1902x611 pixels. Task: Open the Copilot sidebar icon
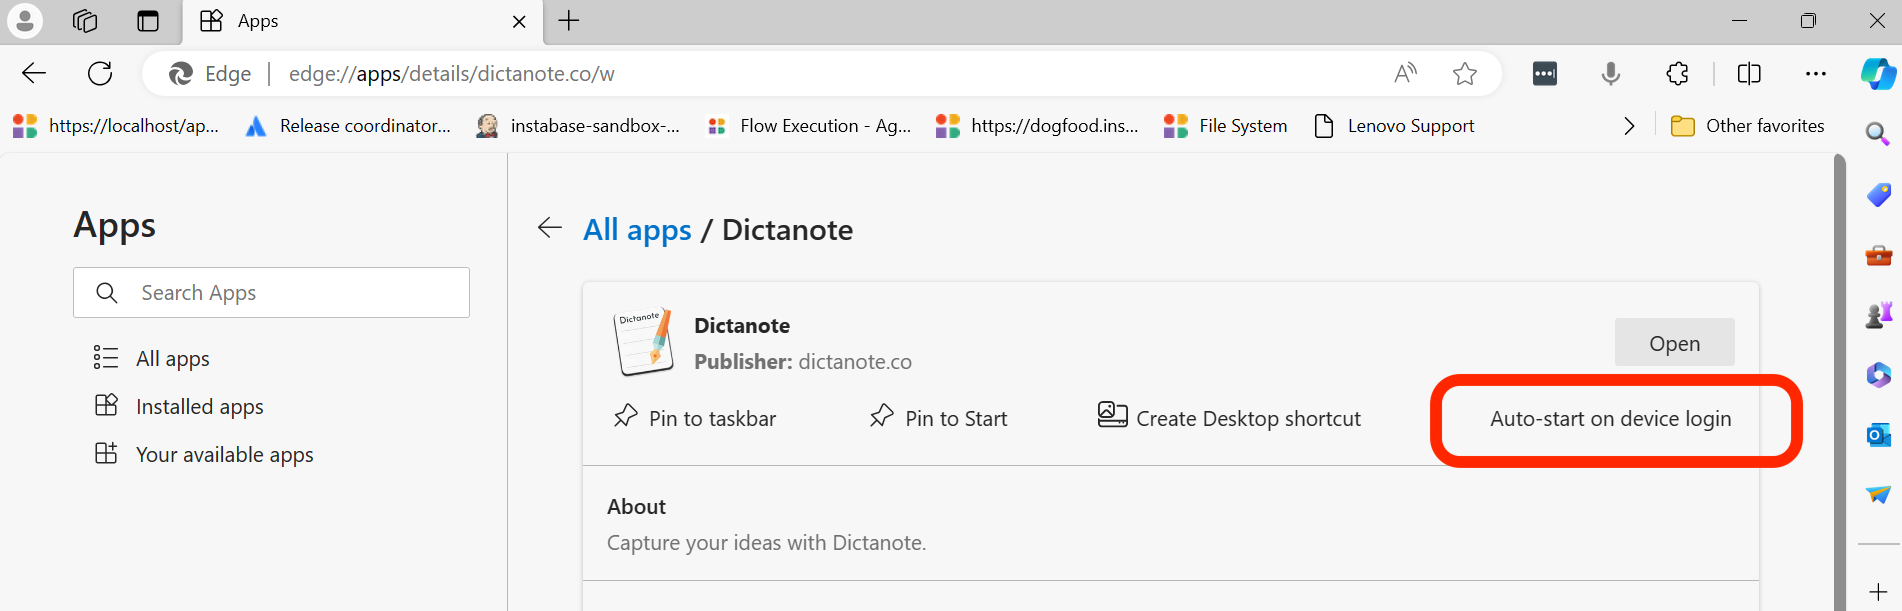click(x=1878, y=73)
